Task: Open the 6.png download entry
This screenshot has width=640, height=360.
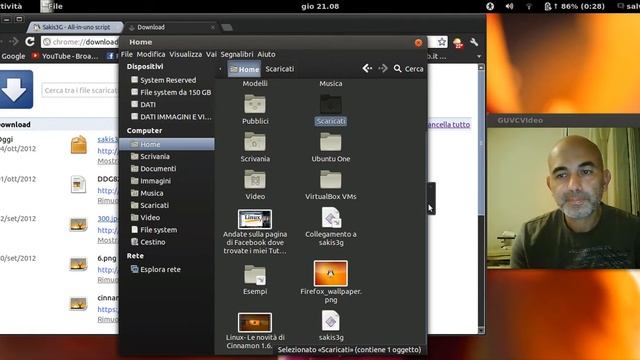Action: [x=107, y=258]
